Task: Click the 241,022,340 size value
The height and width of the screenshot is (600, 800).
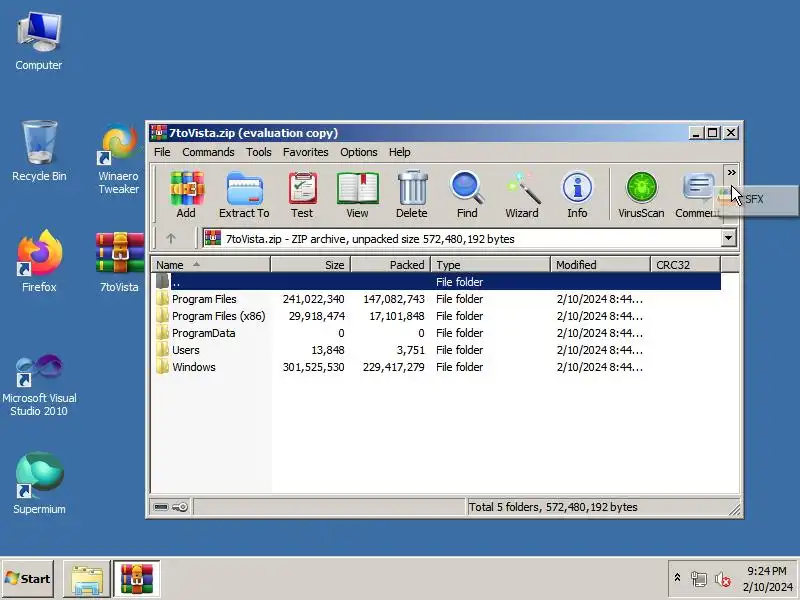Action: coord(313,299)
